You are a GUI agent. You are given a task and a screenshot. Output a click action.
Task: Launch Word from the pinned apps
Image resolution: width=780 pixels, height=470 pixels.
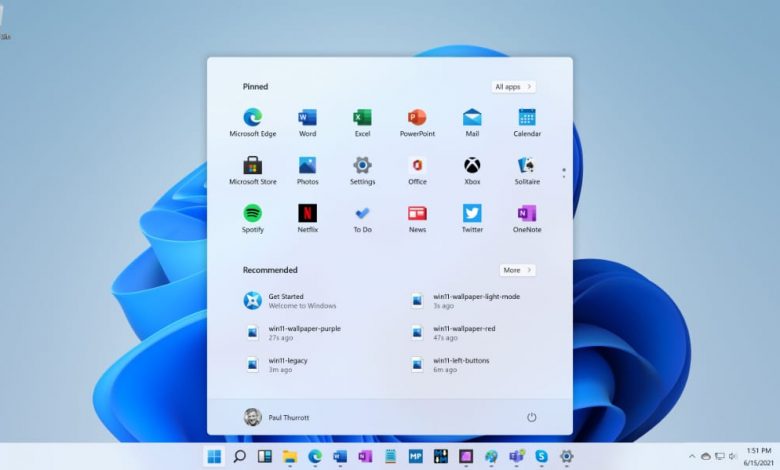click(x=307, y=122)
